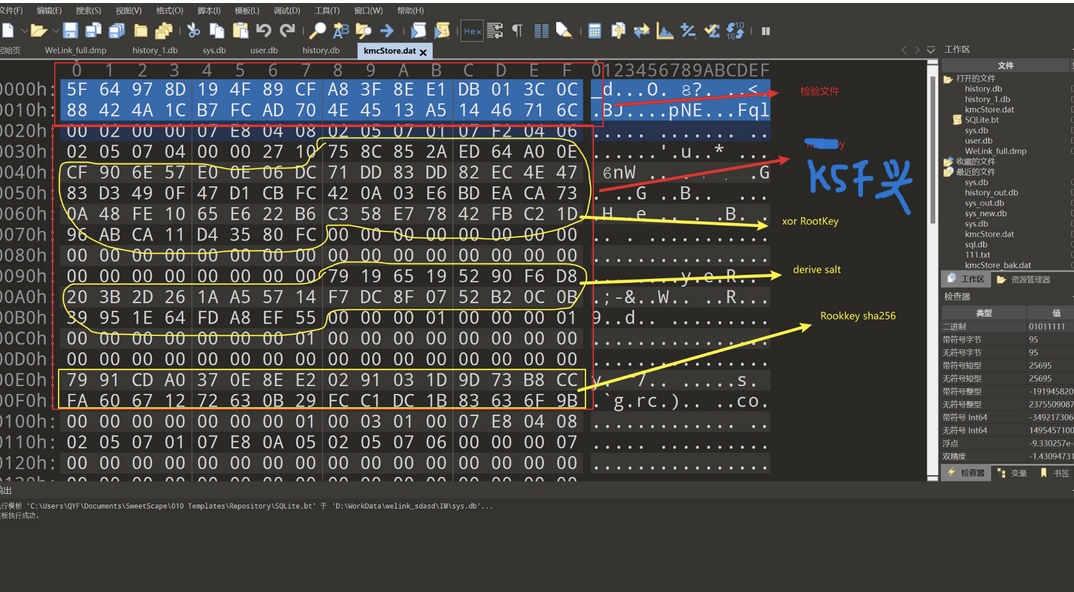The image size is (1074, 592).
Task: Switch to the 书签 tab
Action: point(1055,473)
